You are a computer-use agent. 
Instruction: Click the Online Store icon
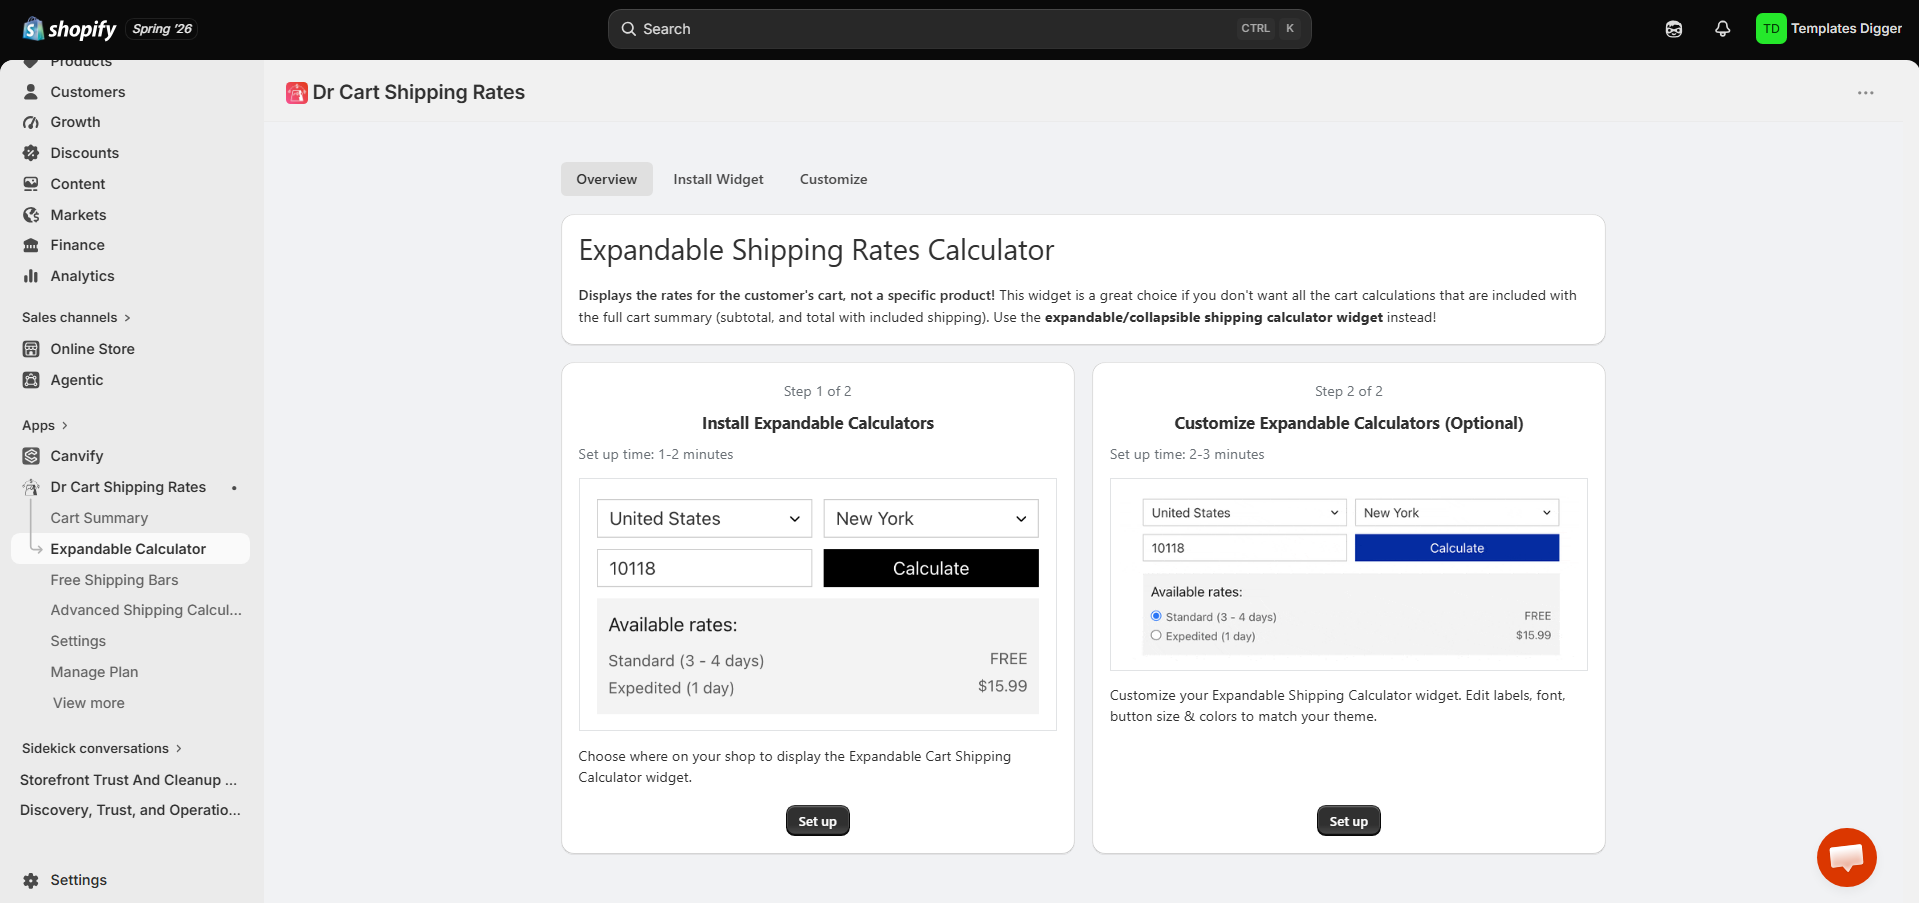pyautogui.click(x=31, y=349)
